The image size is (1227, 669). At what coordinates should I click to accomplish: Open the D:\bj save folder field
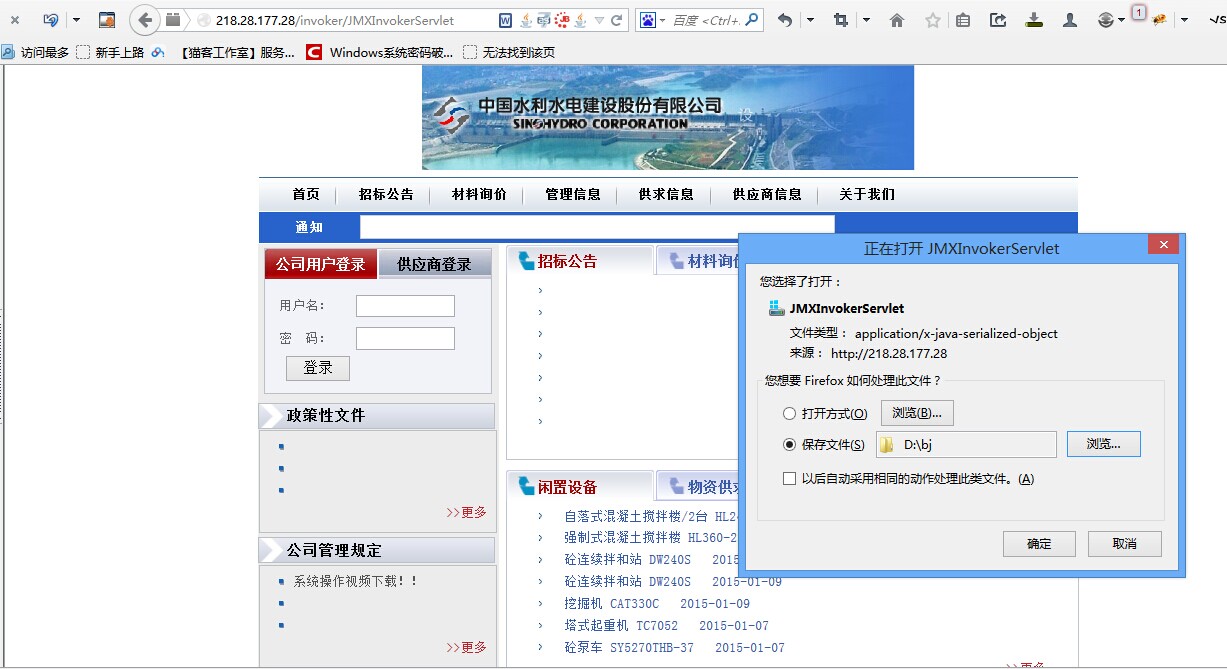(x=966, y=444)
